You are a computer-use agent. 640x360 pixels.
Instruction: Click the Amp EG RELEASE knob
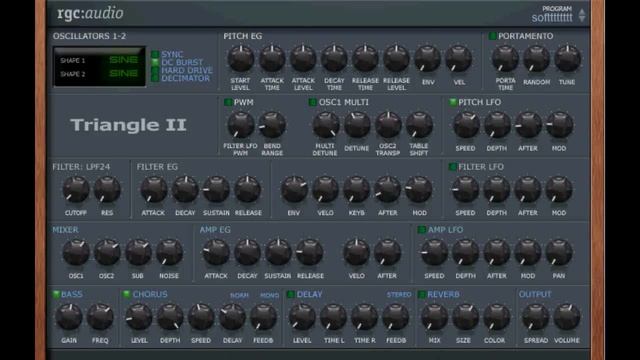coord(309,252)
